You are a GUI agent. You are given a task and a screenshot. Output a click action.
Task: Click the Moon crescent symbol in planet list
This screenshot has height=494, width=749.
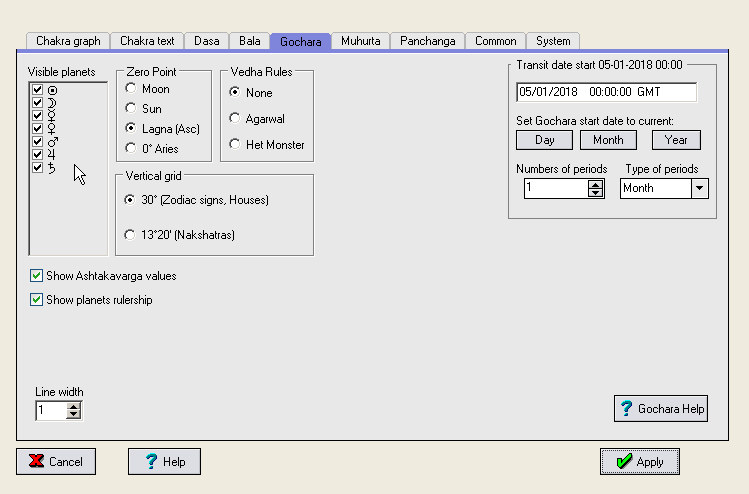51,103
